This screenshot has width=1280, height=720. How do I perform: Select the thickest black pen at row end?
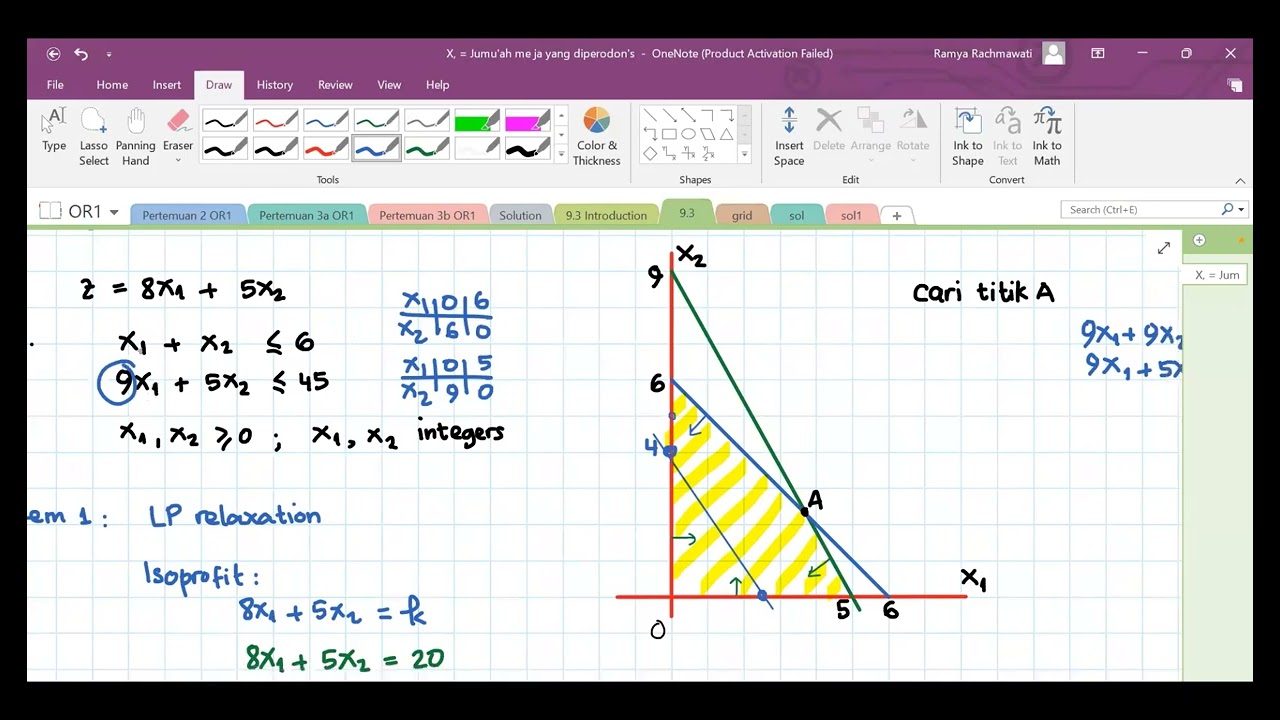tap(528, 149)
